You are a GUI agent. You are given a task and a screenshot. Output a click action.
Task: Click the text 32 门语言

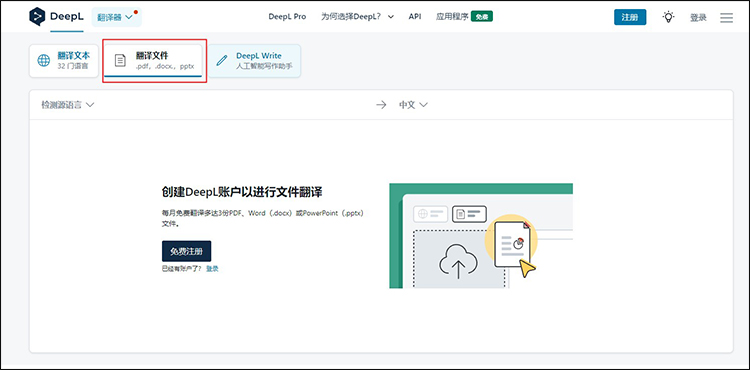tap(73, 66)
